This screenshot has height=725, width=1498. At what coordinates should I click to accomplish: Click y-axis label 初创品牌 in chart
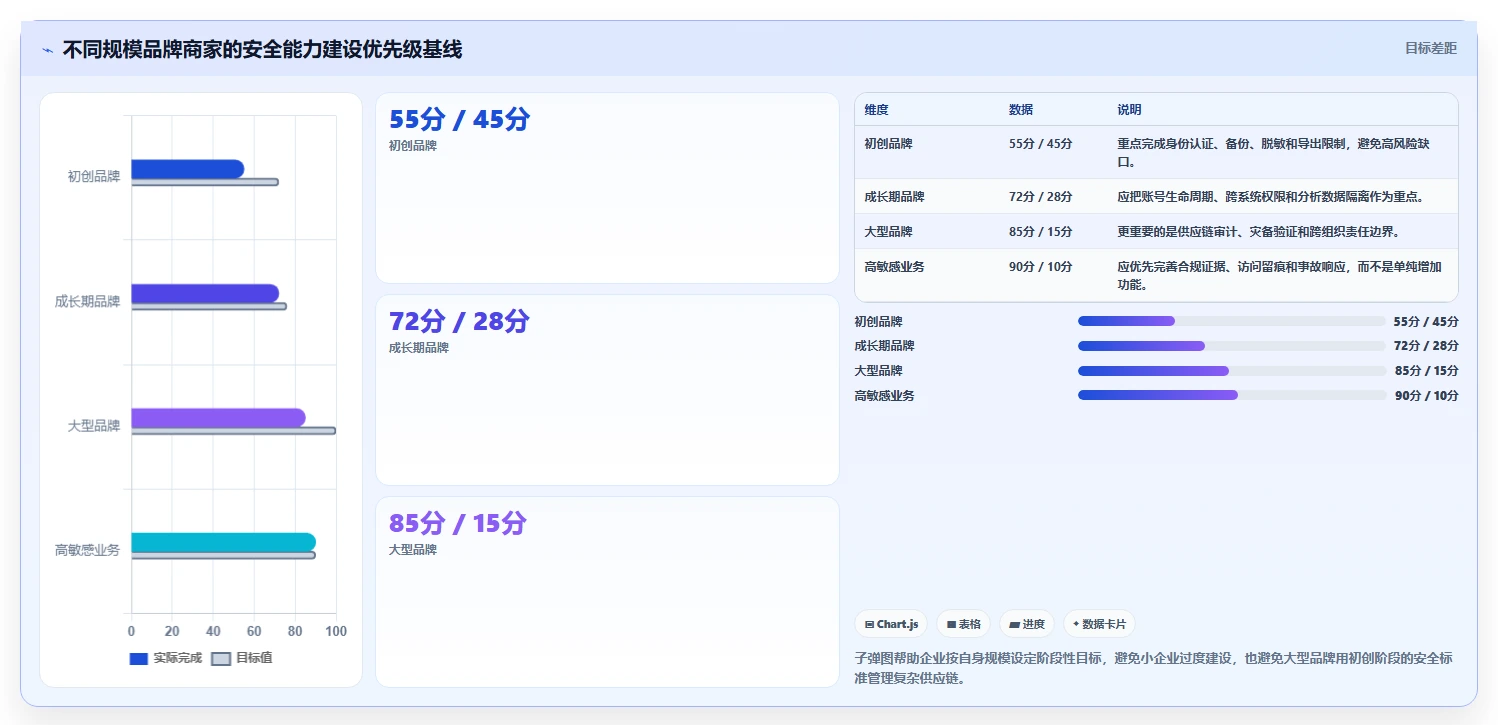[94, 177]
